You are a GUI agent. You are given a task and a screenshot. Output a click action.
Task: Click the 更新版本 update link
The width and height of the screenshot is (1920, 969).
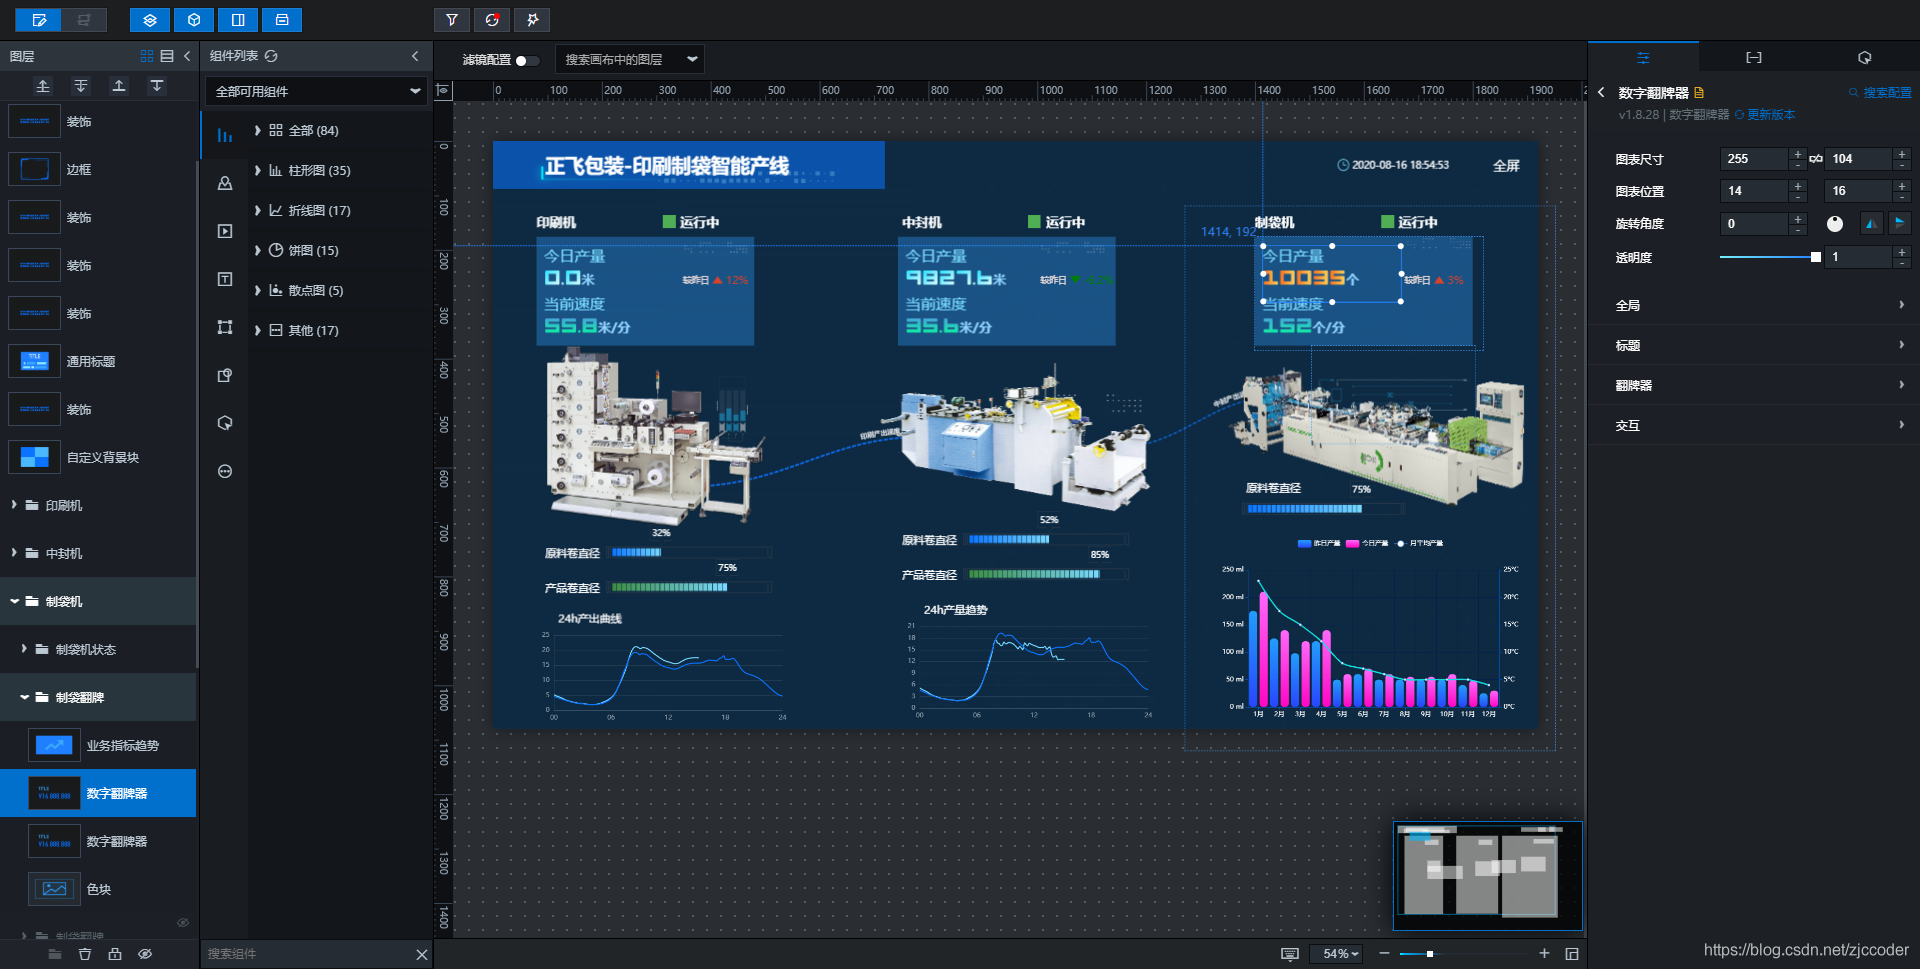click(1765, 115)
